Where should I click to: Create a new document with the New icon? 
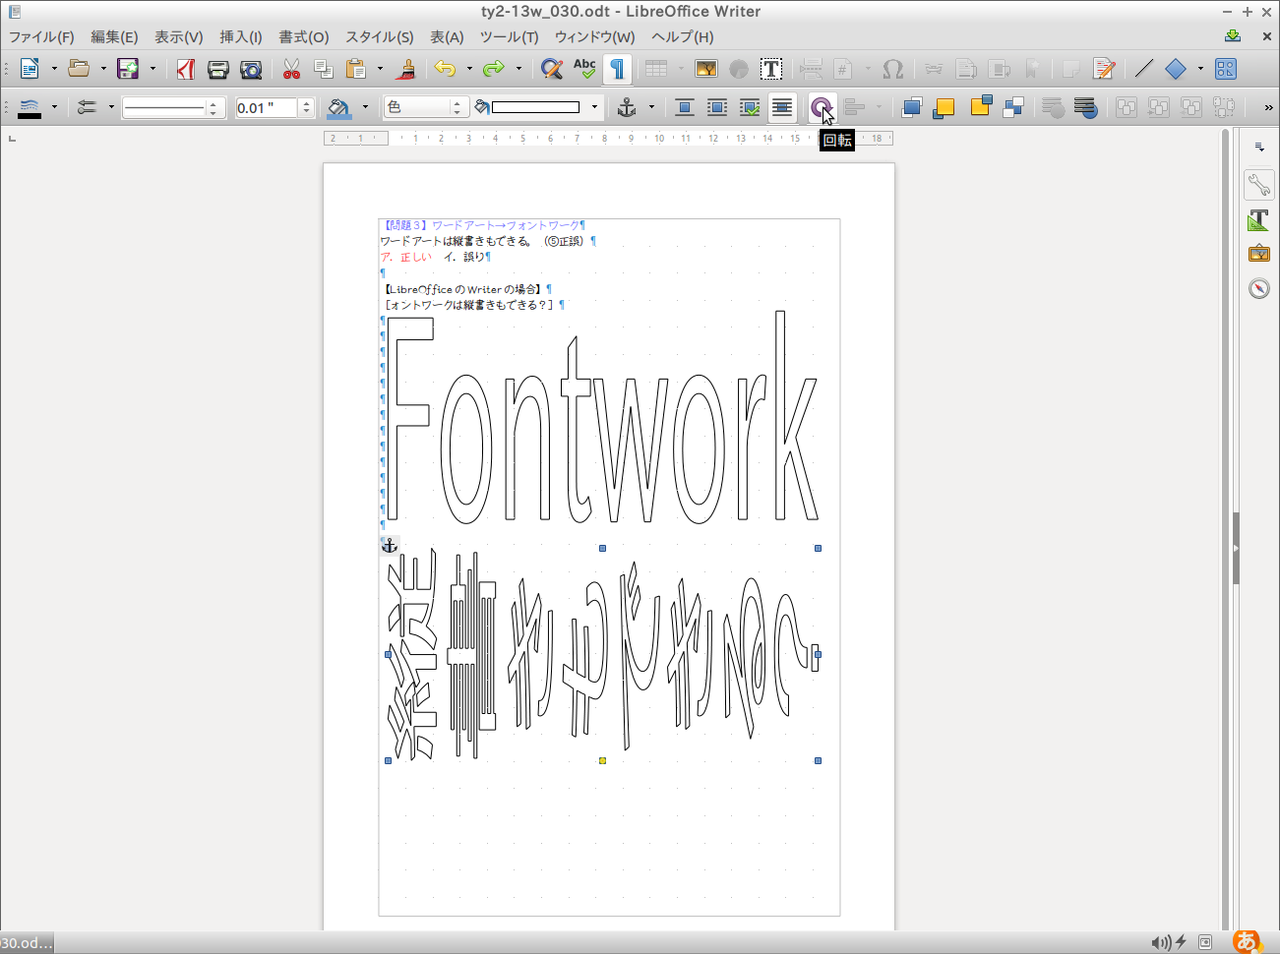coord(30,69)
